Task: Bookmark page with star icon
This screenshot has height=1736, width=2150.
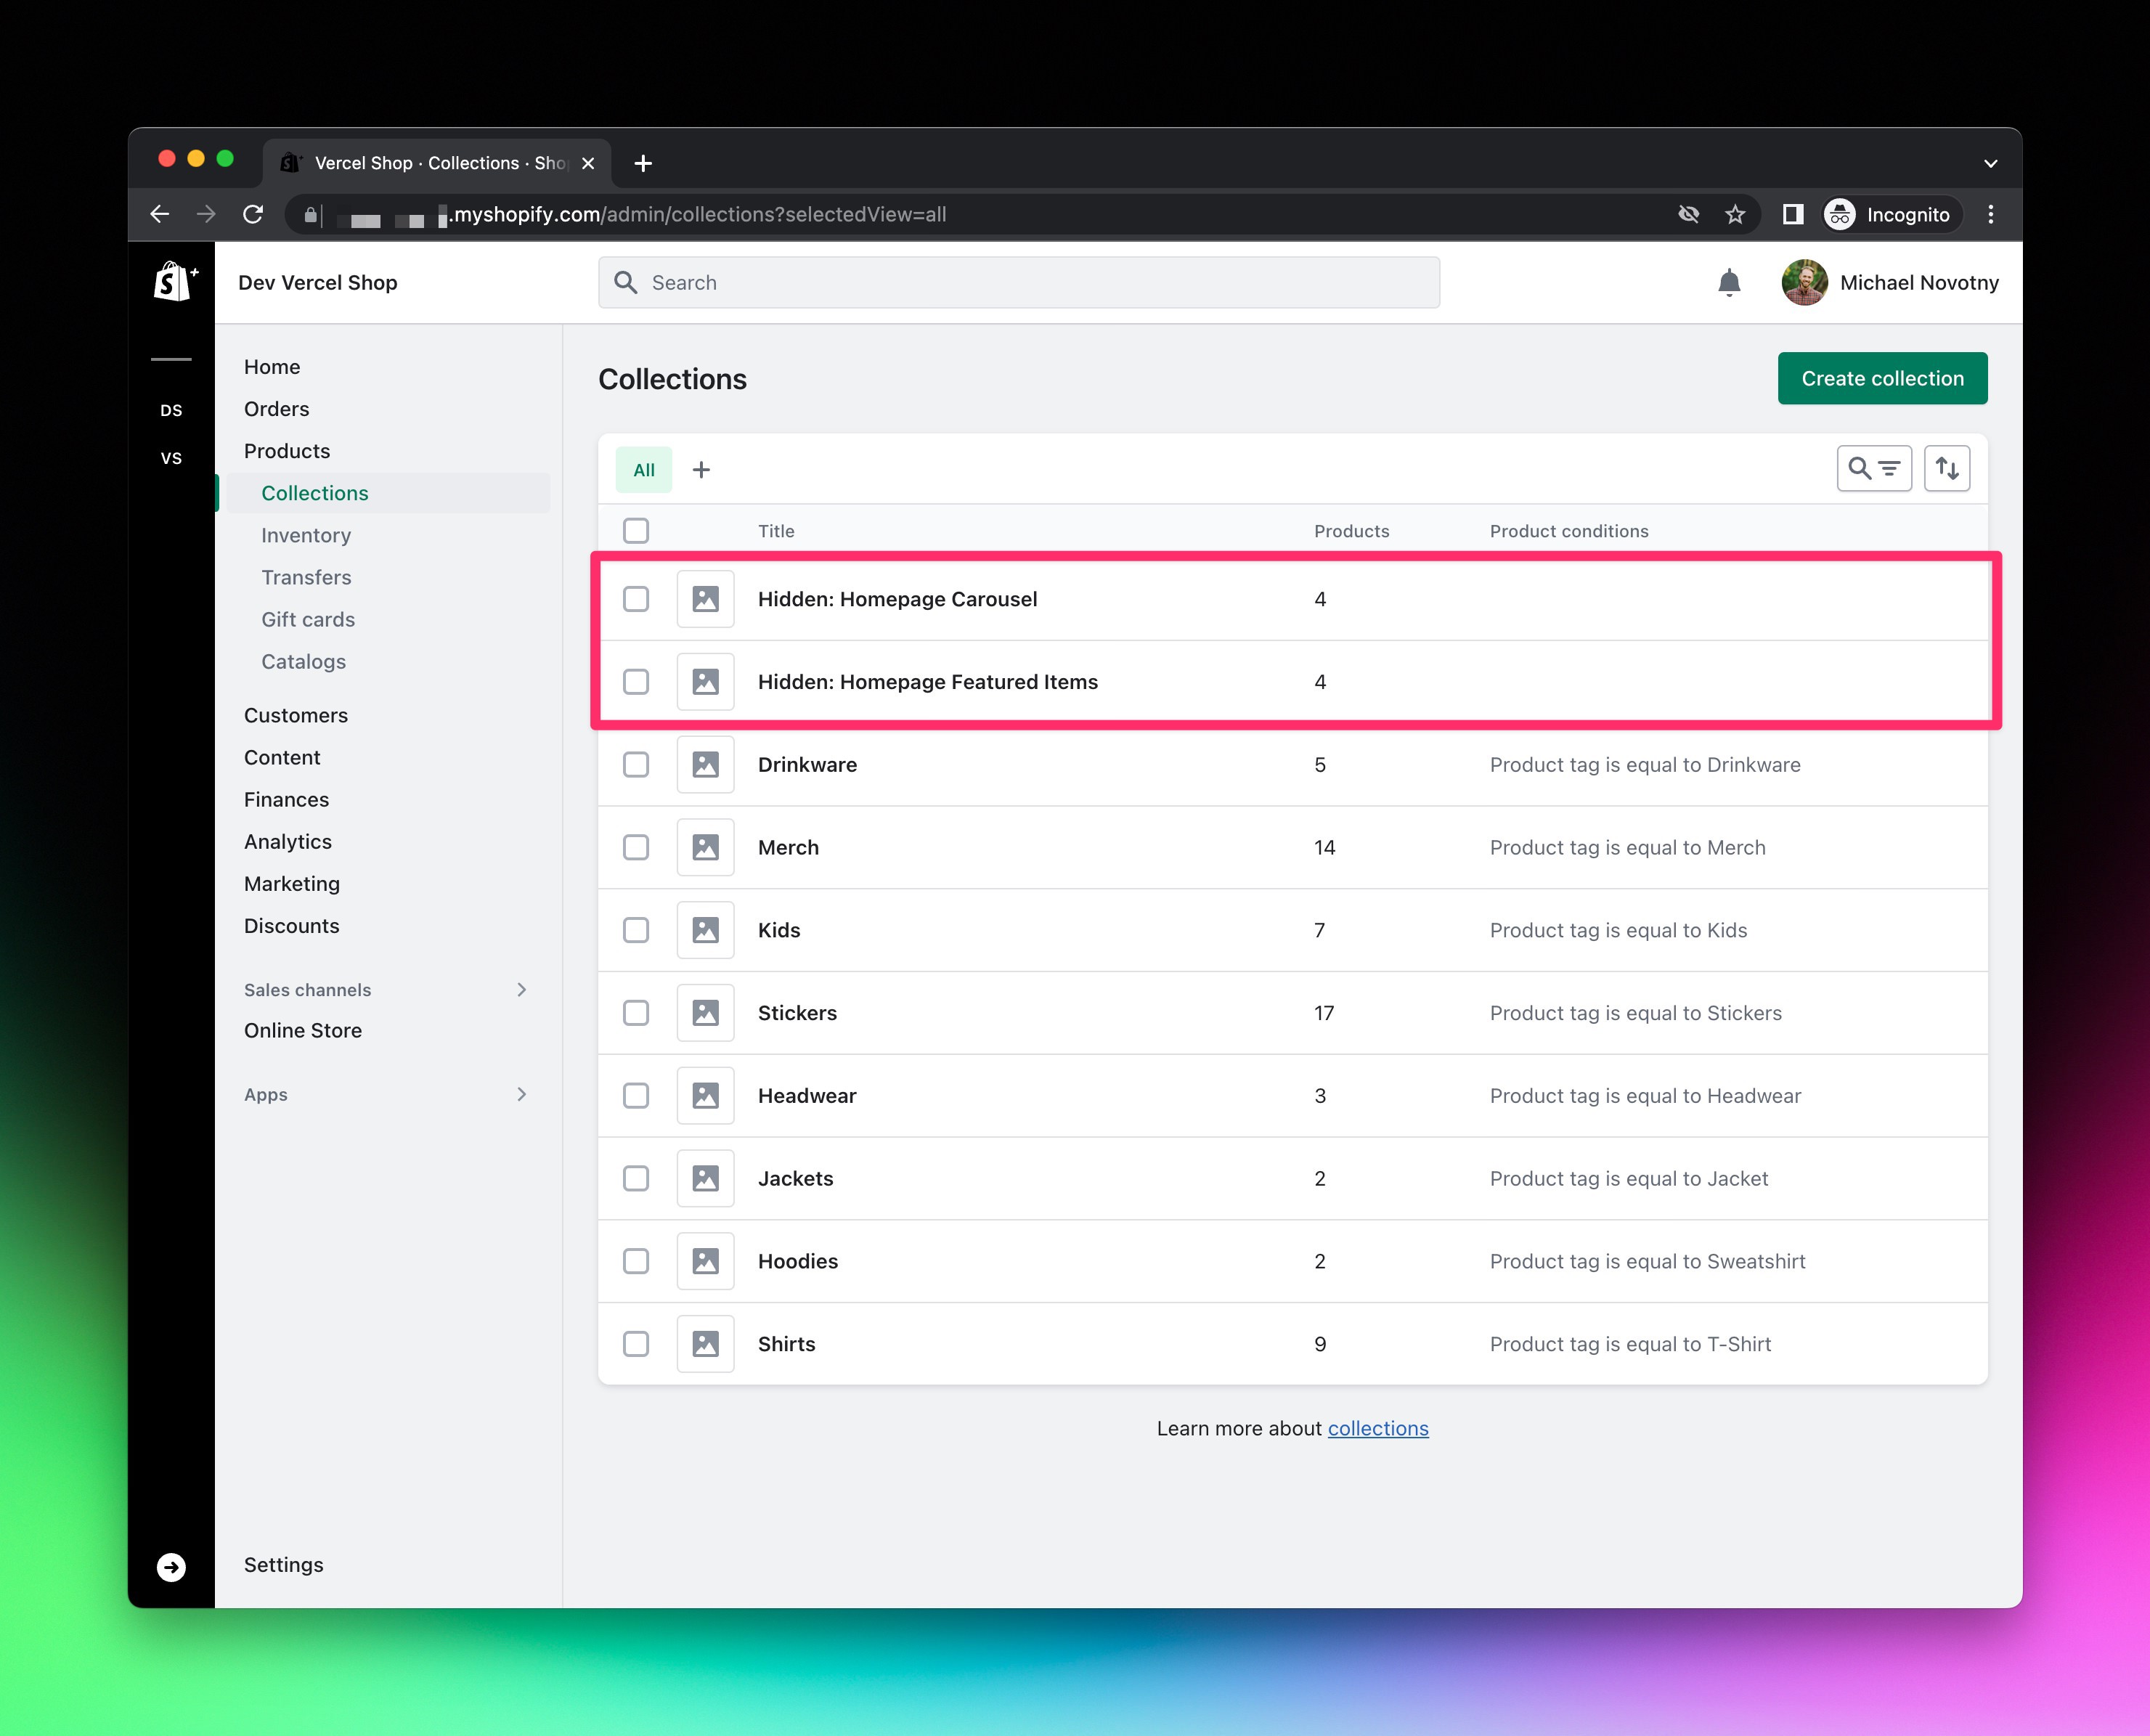Action: click(x=1735, y=214)
